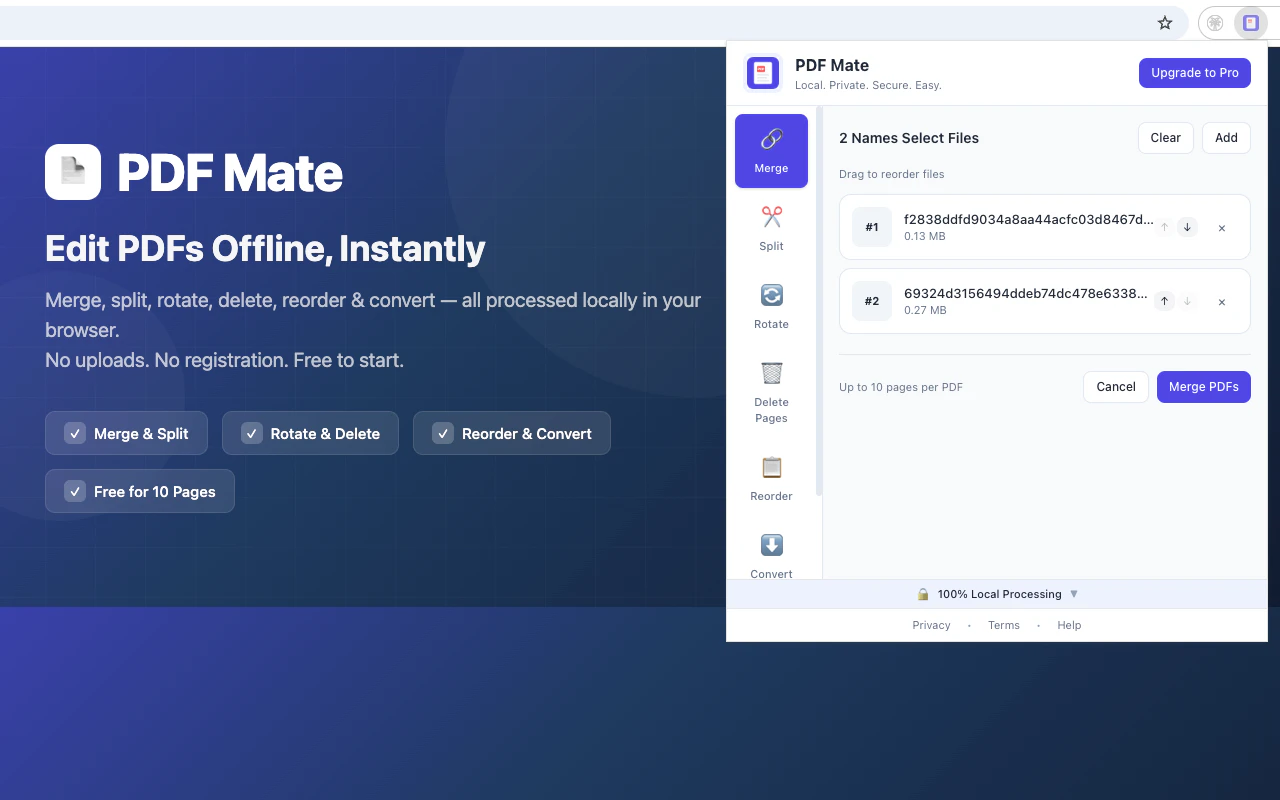Click the 'Drag to reorder files' hint
1280x800 pixels.
(x=892, y=174)
